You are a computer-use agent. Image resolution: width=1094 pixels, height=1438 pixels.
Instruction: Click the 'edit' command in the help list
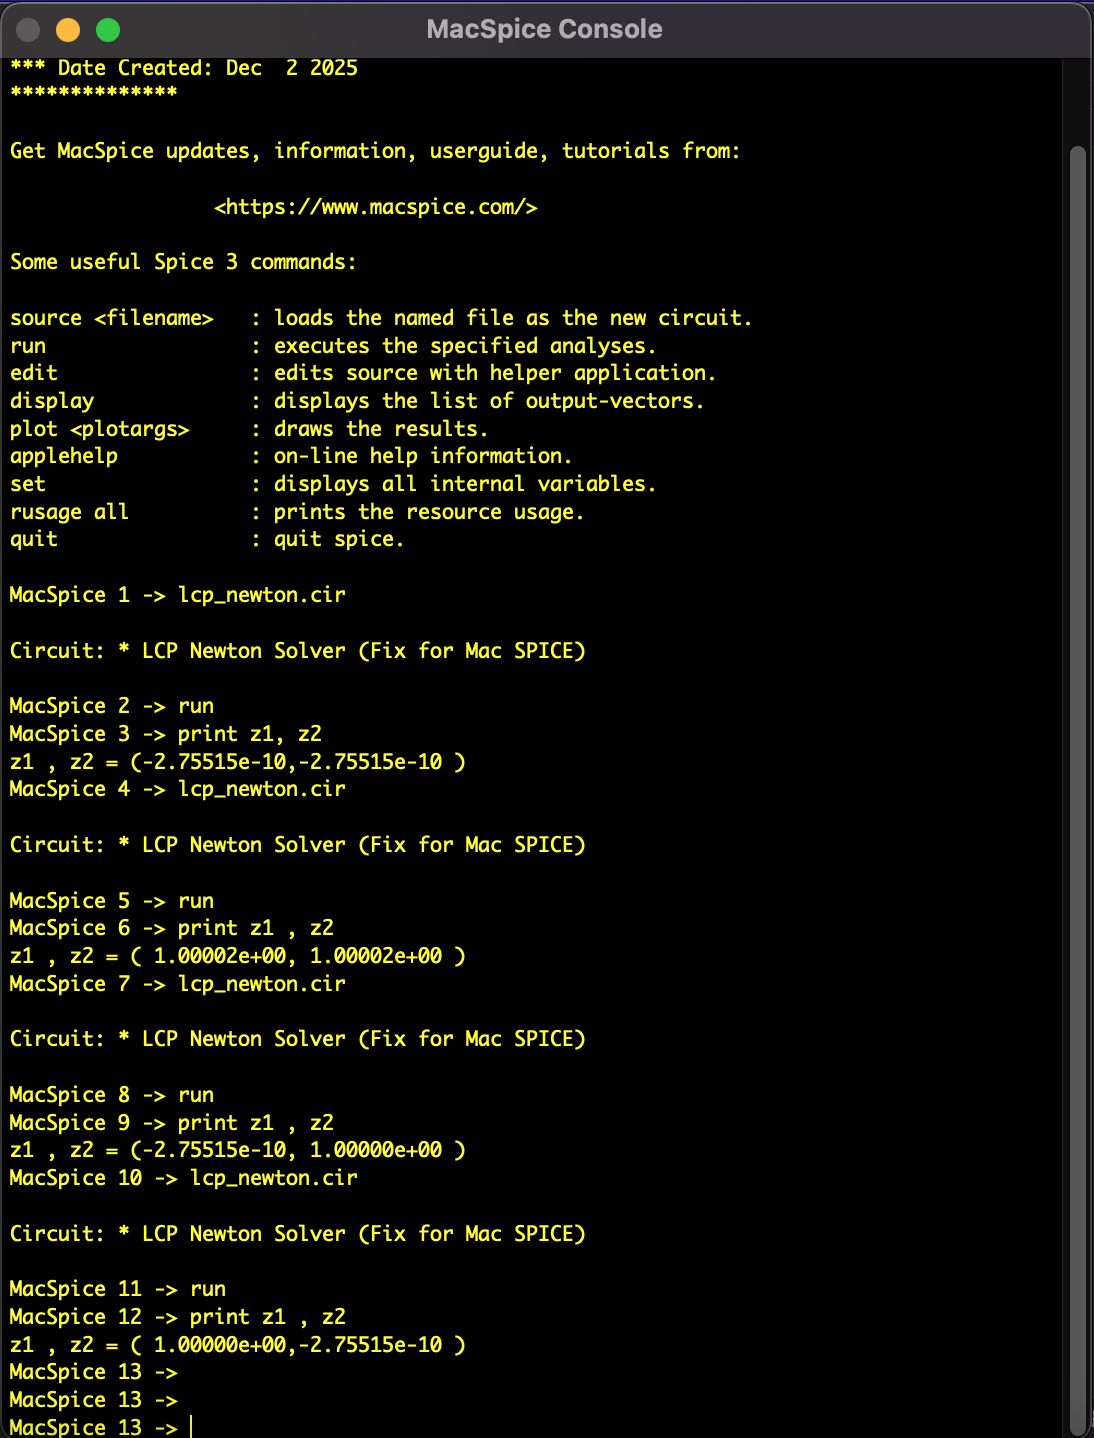coord(34,373)
